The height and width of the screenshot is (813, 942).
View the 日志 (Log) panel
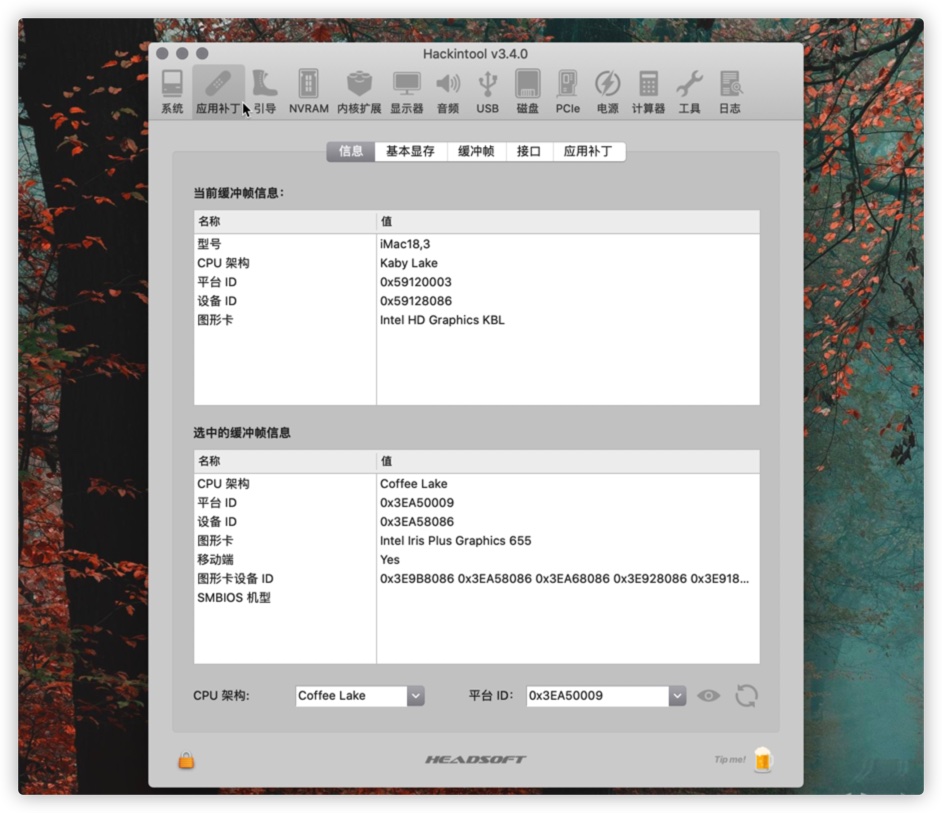pos(729,90)
